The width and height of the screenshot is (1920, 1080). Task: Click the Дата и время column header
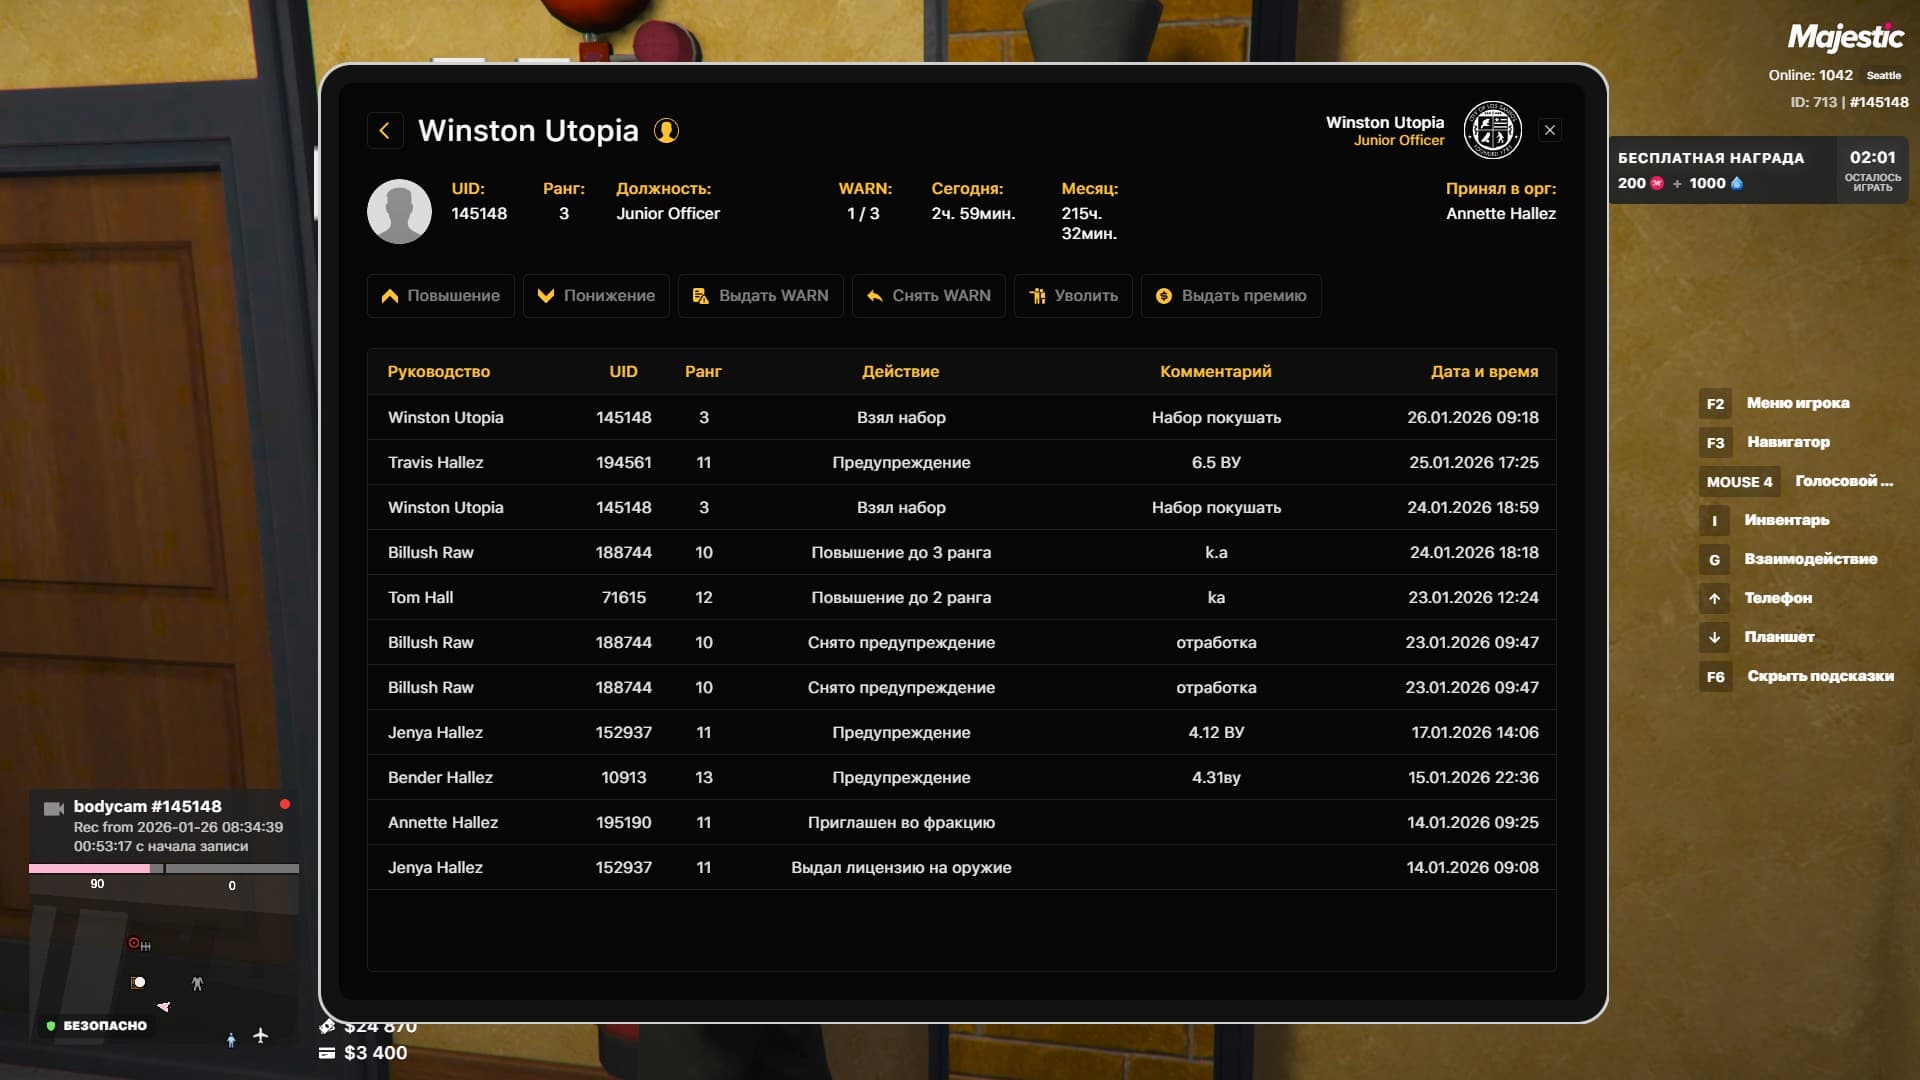pos(1484,371)
